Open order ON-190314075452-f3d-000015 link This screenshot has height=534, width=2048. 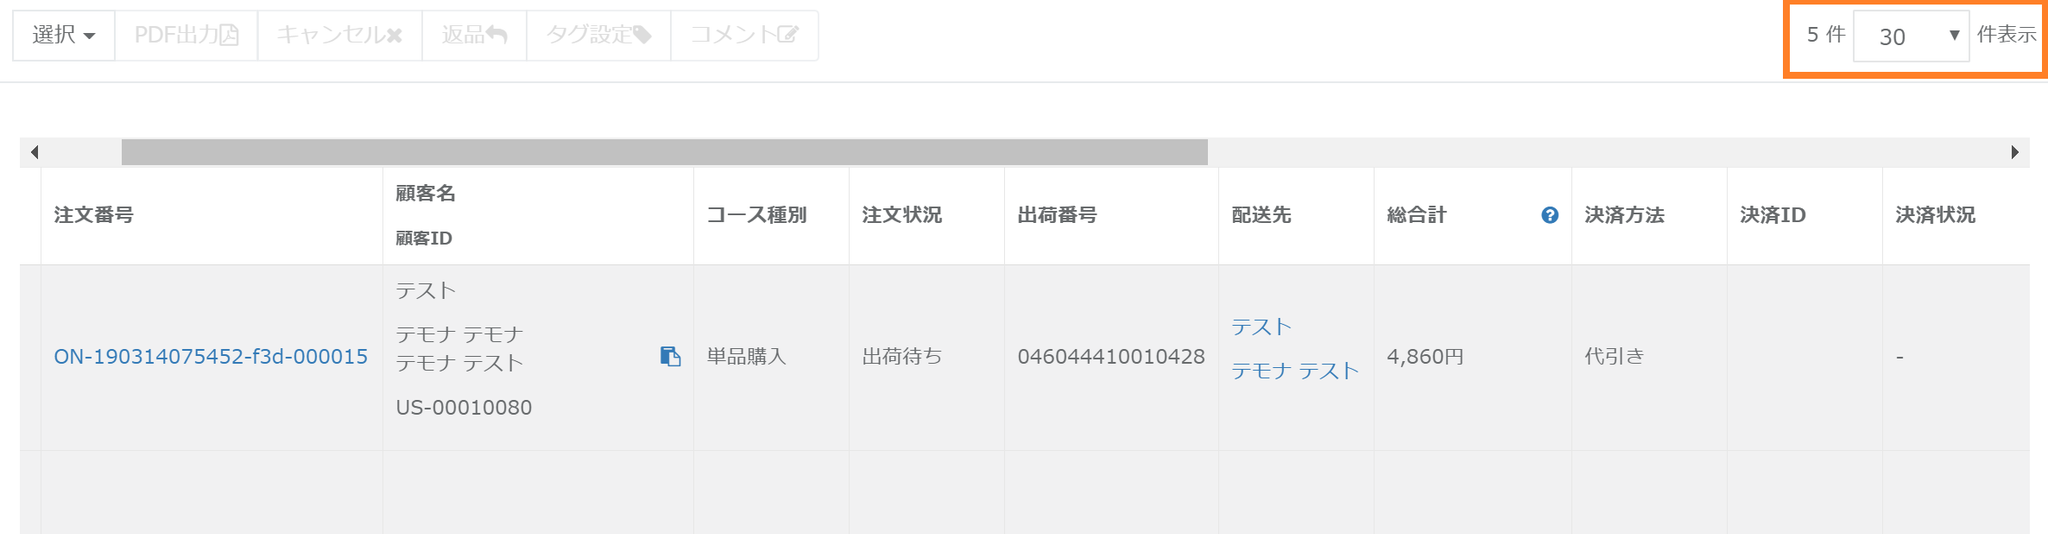point(211,357)
